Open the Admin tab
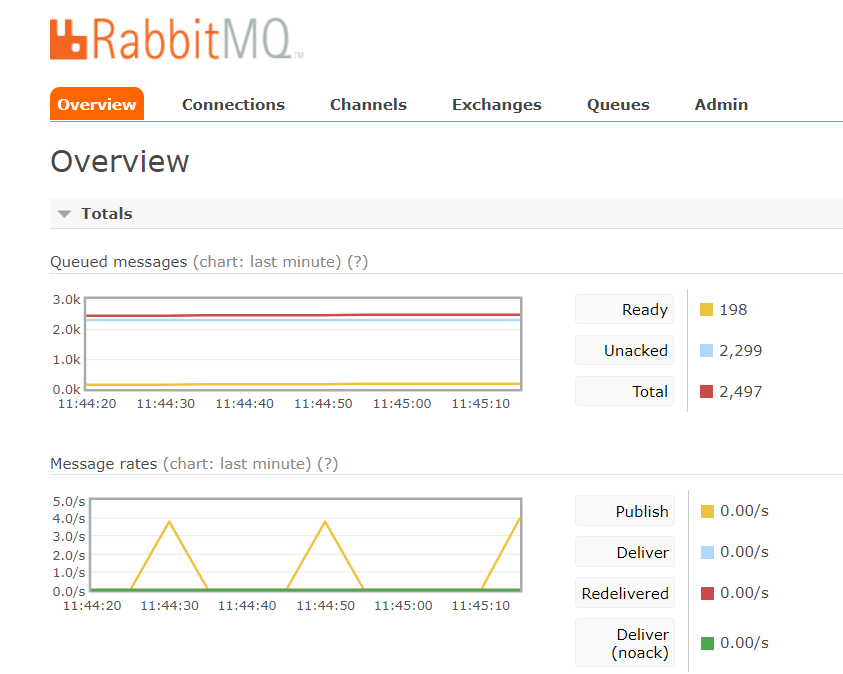The height and width of the screenshot is (674, 843). (x=721, y=104)
